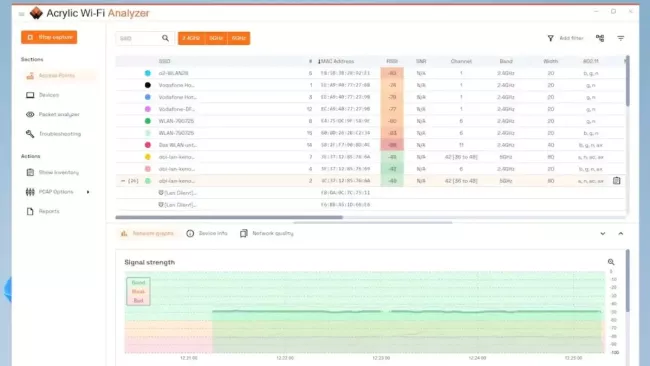Click the PCAP Options sliders icon
The image size is (650, 366).
pyautogui.click(x=30, y=192)
